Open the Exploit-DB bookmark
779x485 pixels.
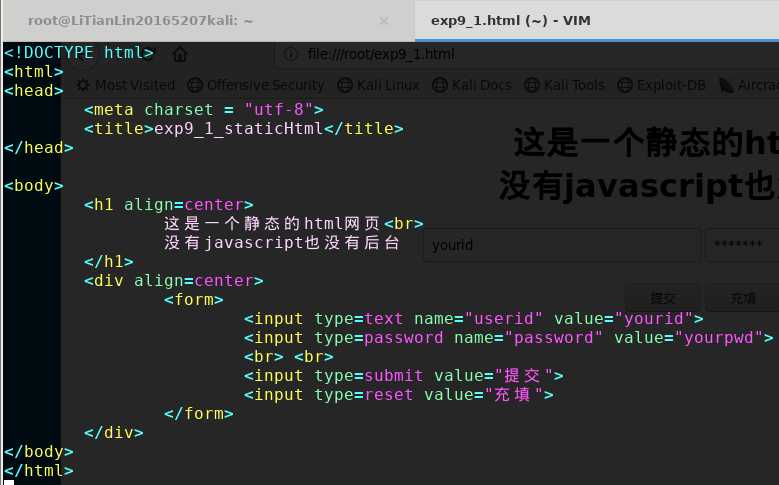coord(661,85)
